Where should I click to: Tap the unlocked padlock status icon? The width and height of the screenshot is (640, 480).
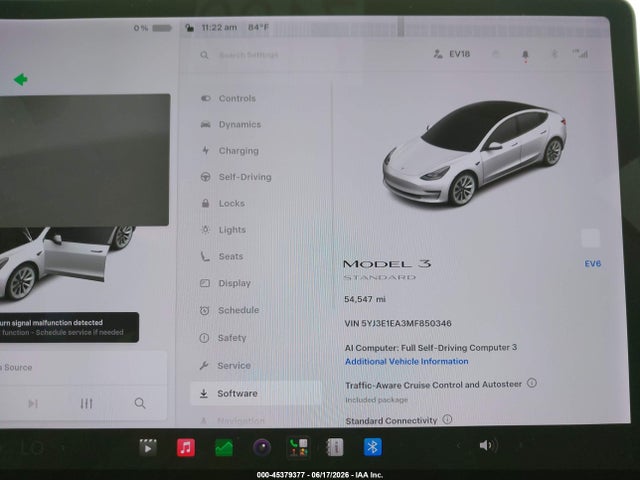(189, 28)
